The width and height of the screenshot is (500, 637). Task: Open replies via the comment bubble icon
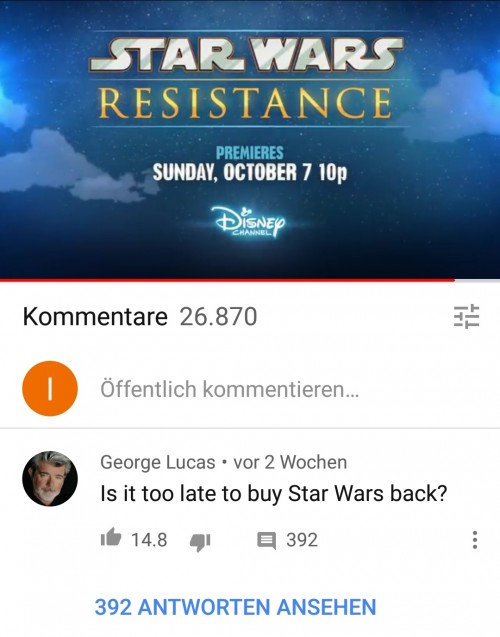tap(266, 541)
